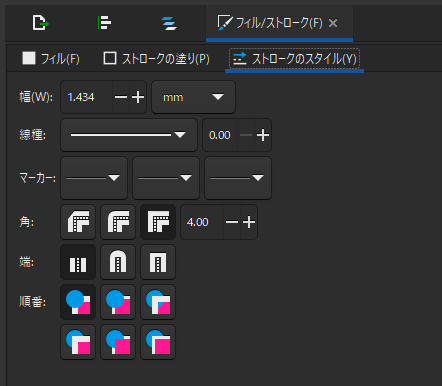
Task: Set order stroke, fill, markers
Action: click(118, 302)
